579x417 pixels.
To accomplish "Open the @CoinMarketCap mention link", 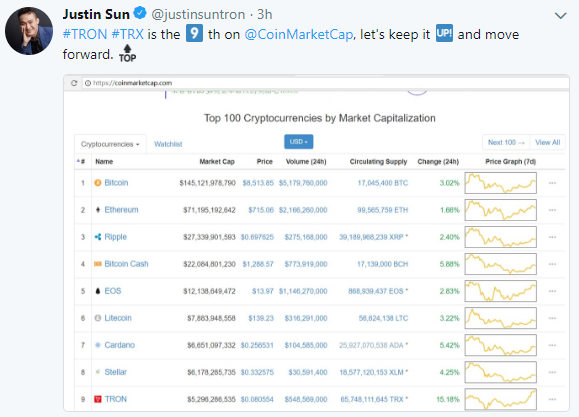I will (299, 34).
